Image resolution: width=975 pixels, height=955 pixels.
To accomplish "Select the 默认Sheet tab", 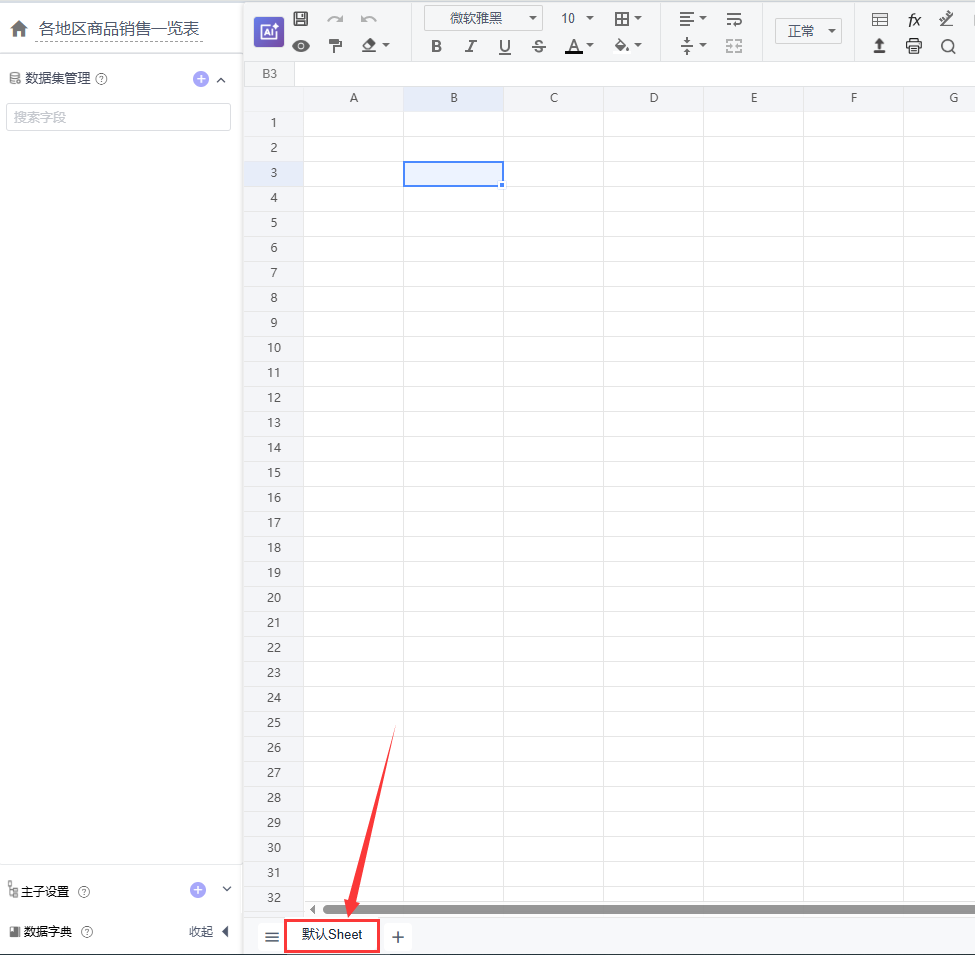I will 332,935.
